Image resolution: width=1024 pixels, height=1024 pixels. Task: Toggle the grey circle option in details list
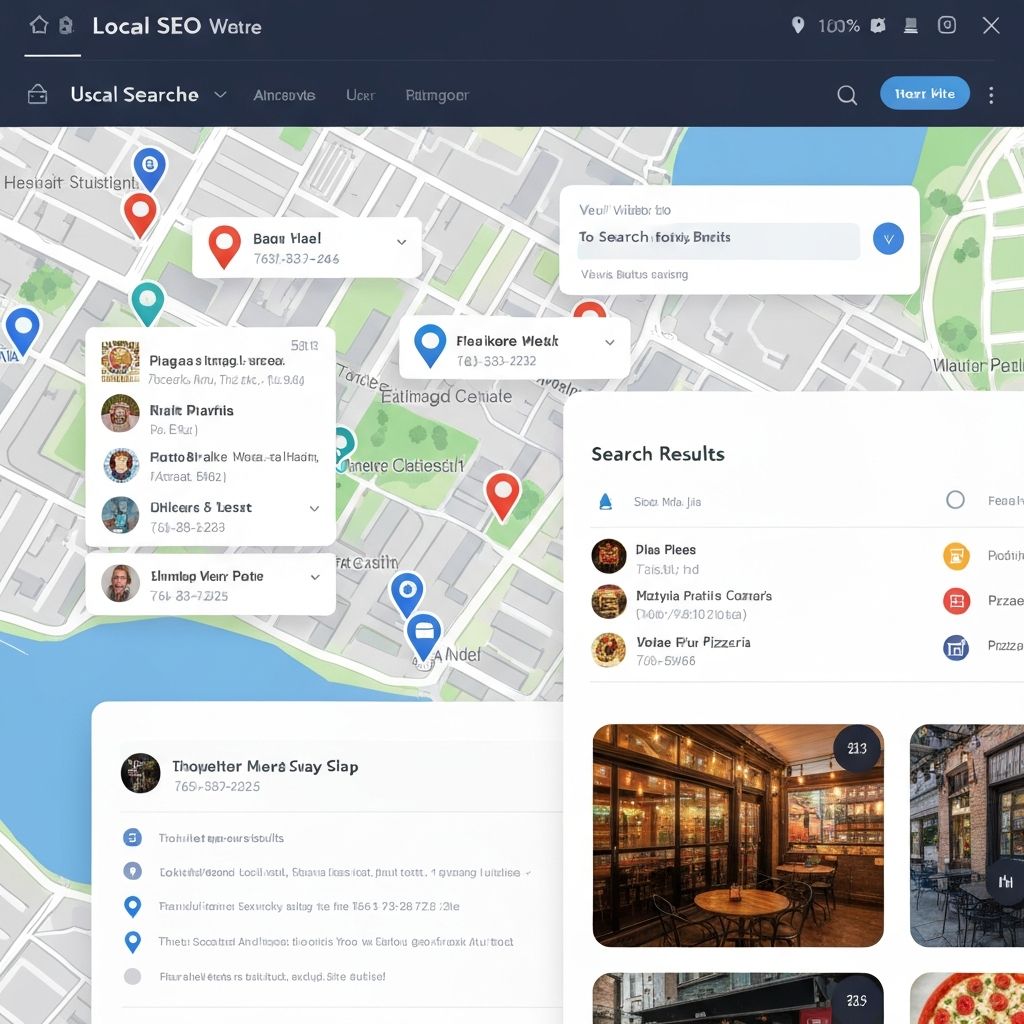pos(132,976)
